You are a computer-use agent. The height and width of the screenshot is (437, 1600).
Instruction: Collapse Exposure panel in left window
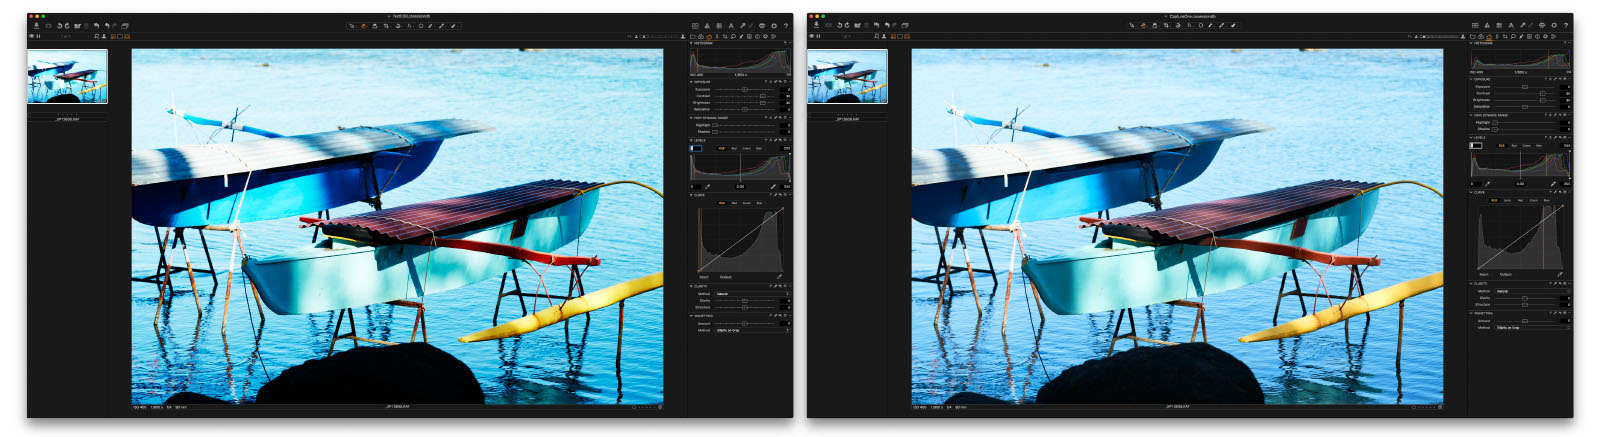point(691,82)
